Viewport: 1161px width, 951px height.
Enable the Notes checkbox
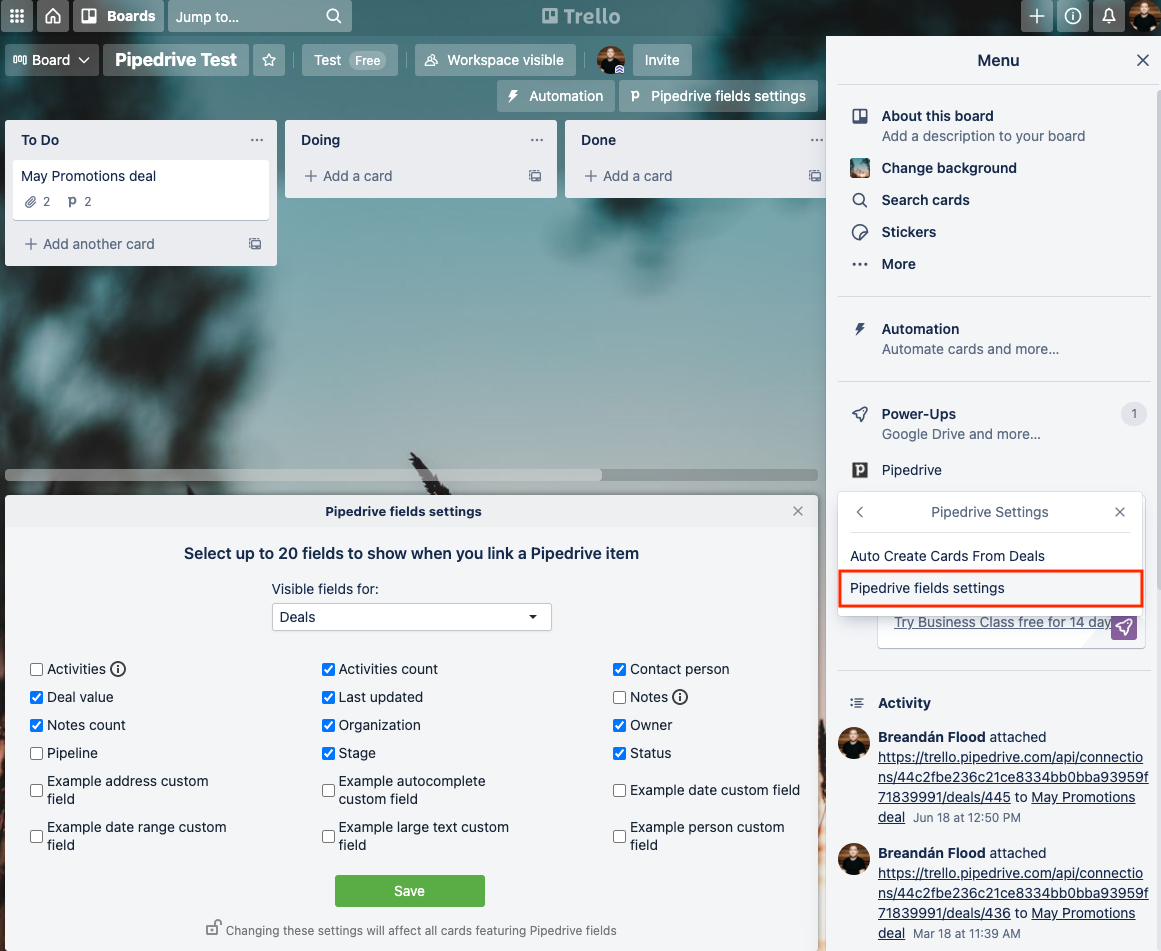coord(620,698)
